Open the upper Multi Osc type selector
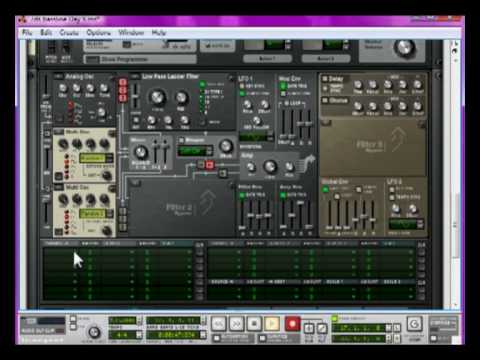Screen dimensions: 480x360 click(x=59, y=132)
